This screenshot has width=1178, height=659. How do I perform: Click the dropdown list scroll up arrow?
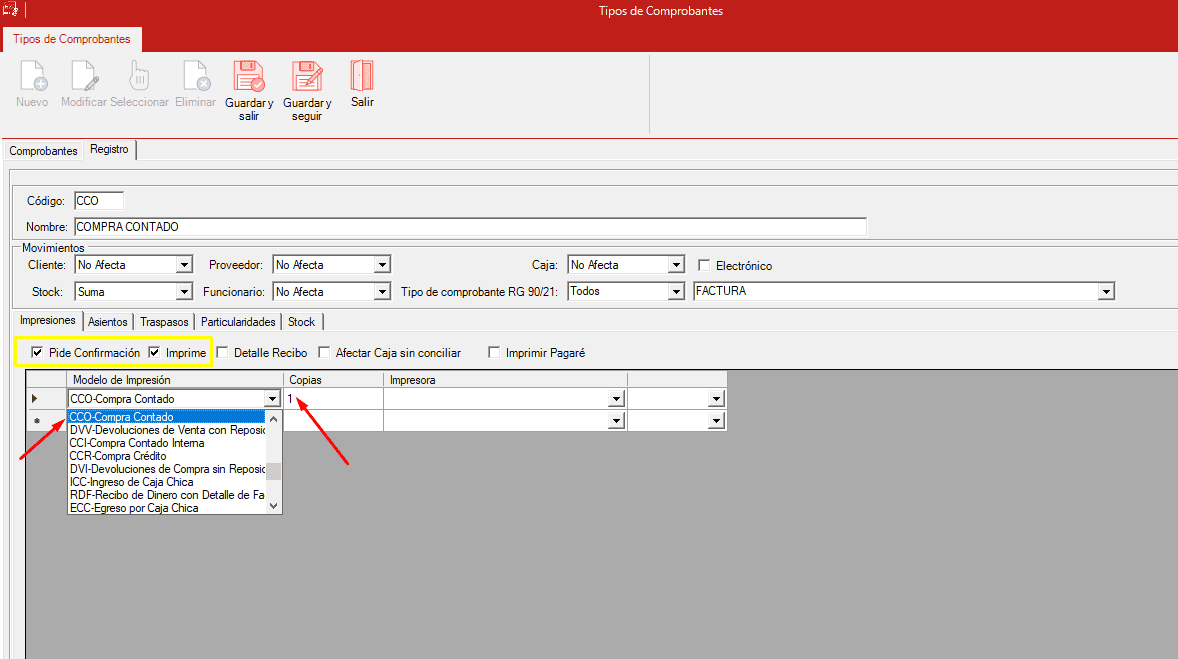[273, 419]
